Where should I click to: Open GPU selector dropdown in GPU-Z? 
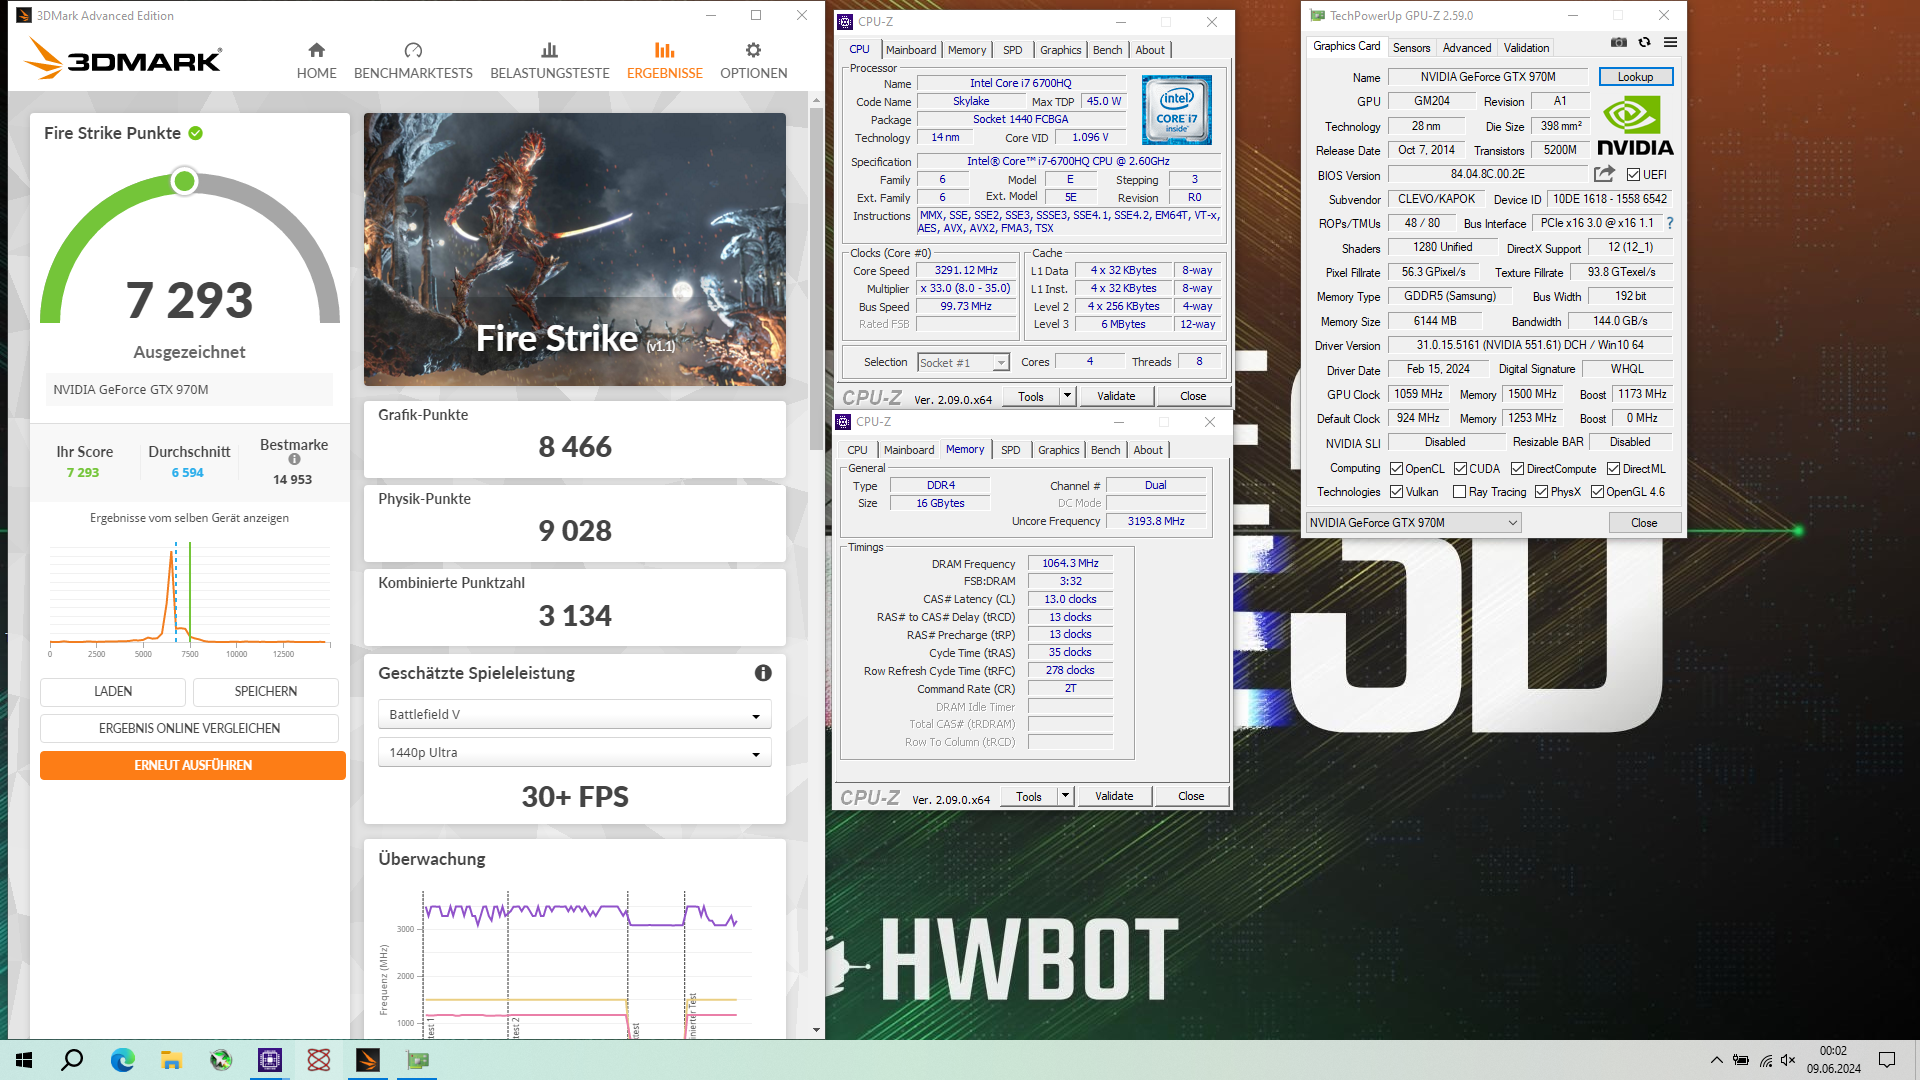(x=1413, y=523)
